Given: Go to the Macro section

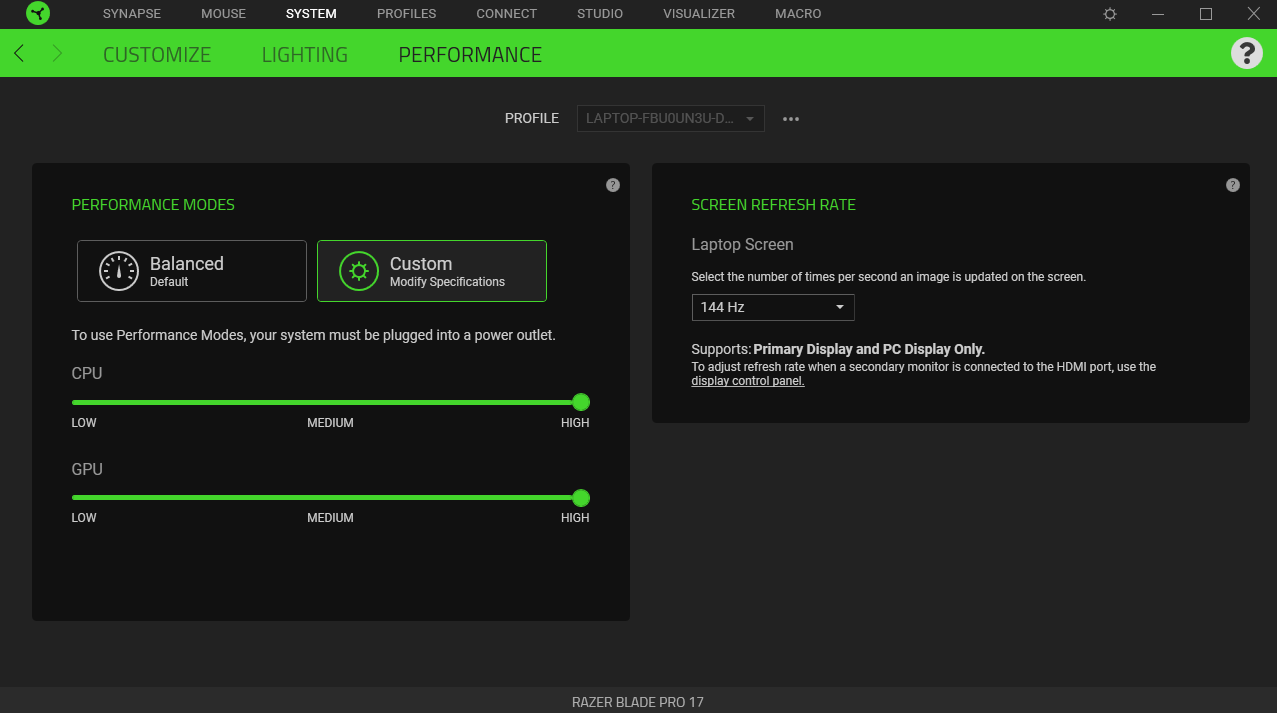Looking at the screenshot, I should point(798,14).
